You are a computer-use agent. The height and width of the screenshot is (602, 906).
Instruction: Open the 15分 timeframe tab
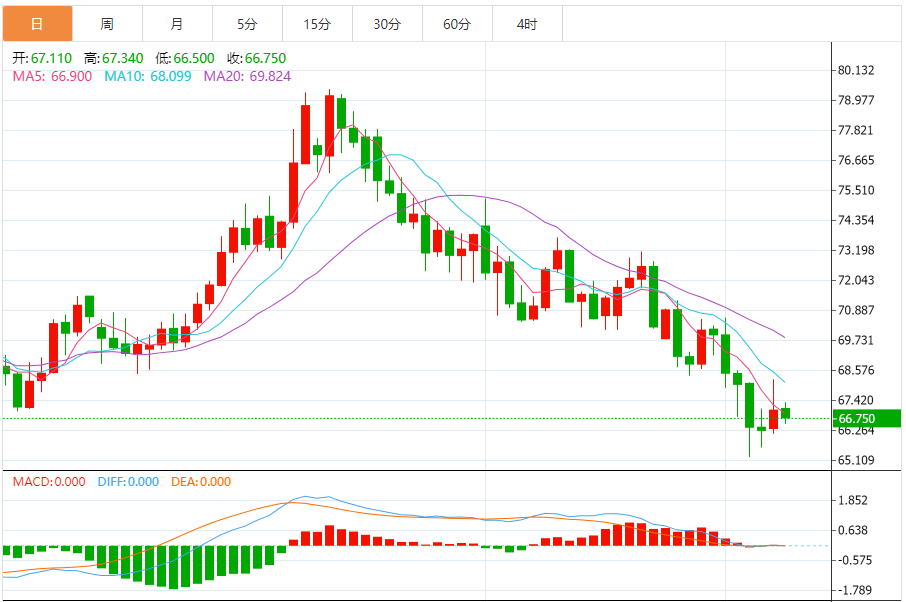[x=317, y=24]
